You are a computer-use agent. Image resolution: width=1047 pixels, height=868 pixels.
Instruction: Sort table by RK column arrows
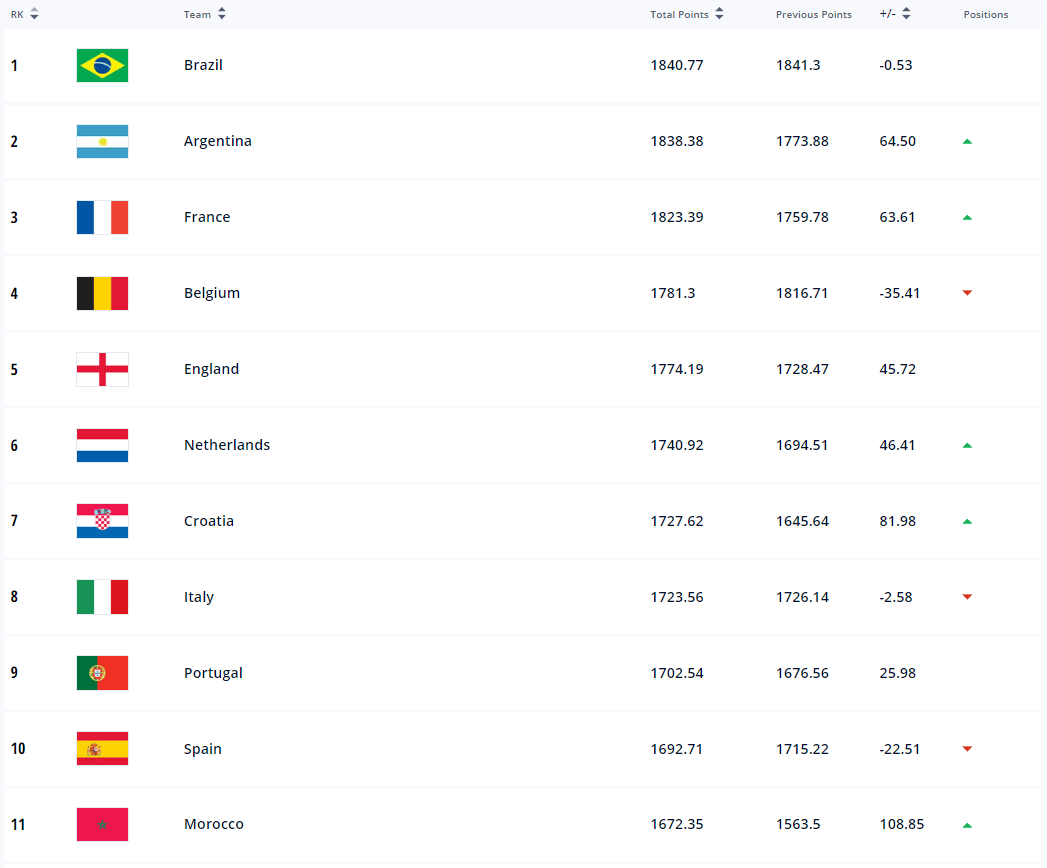(x=35, y=14)
